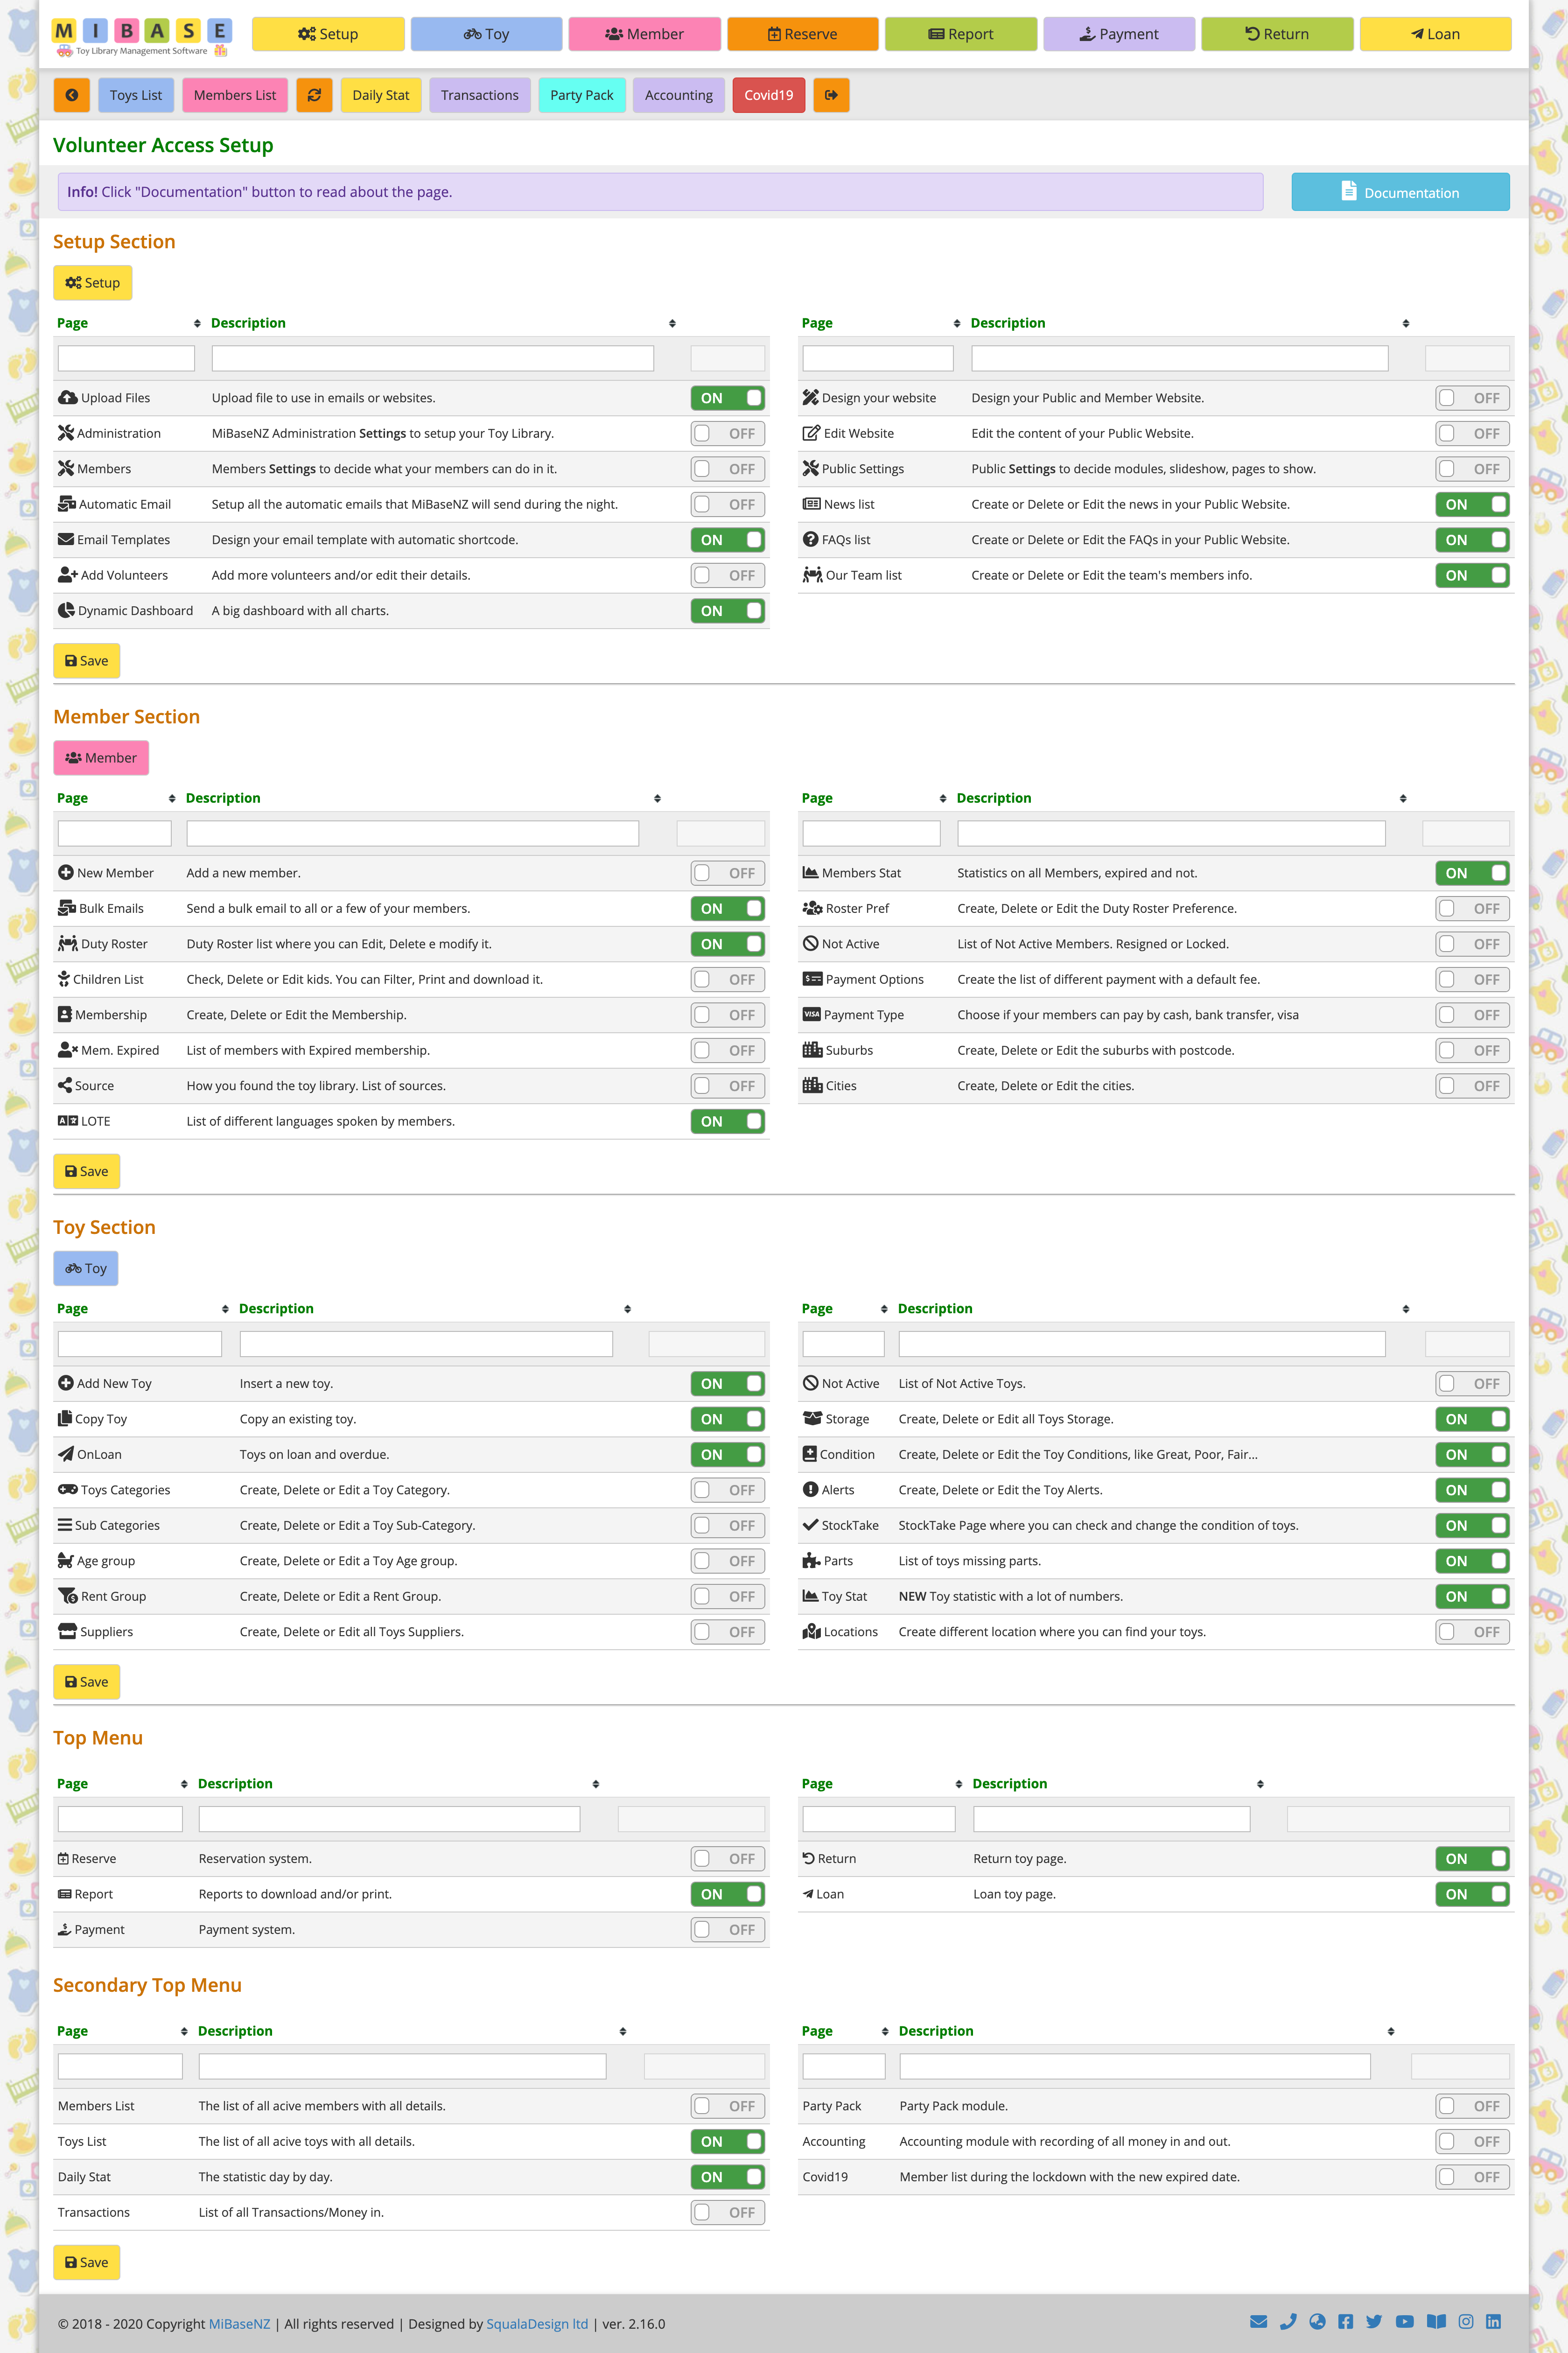Turn off the Loan toy page toggle
The width and height of the screenshot is (1568, 2353).
[x=1472, y=1894]
